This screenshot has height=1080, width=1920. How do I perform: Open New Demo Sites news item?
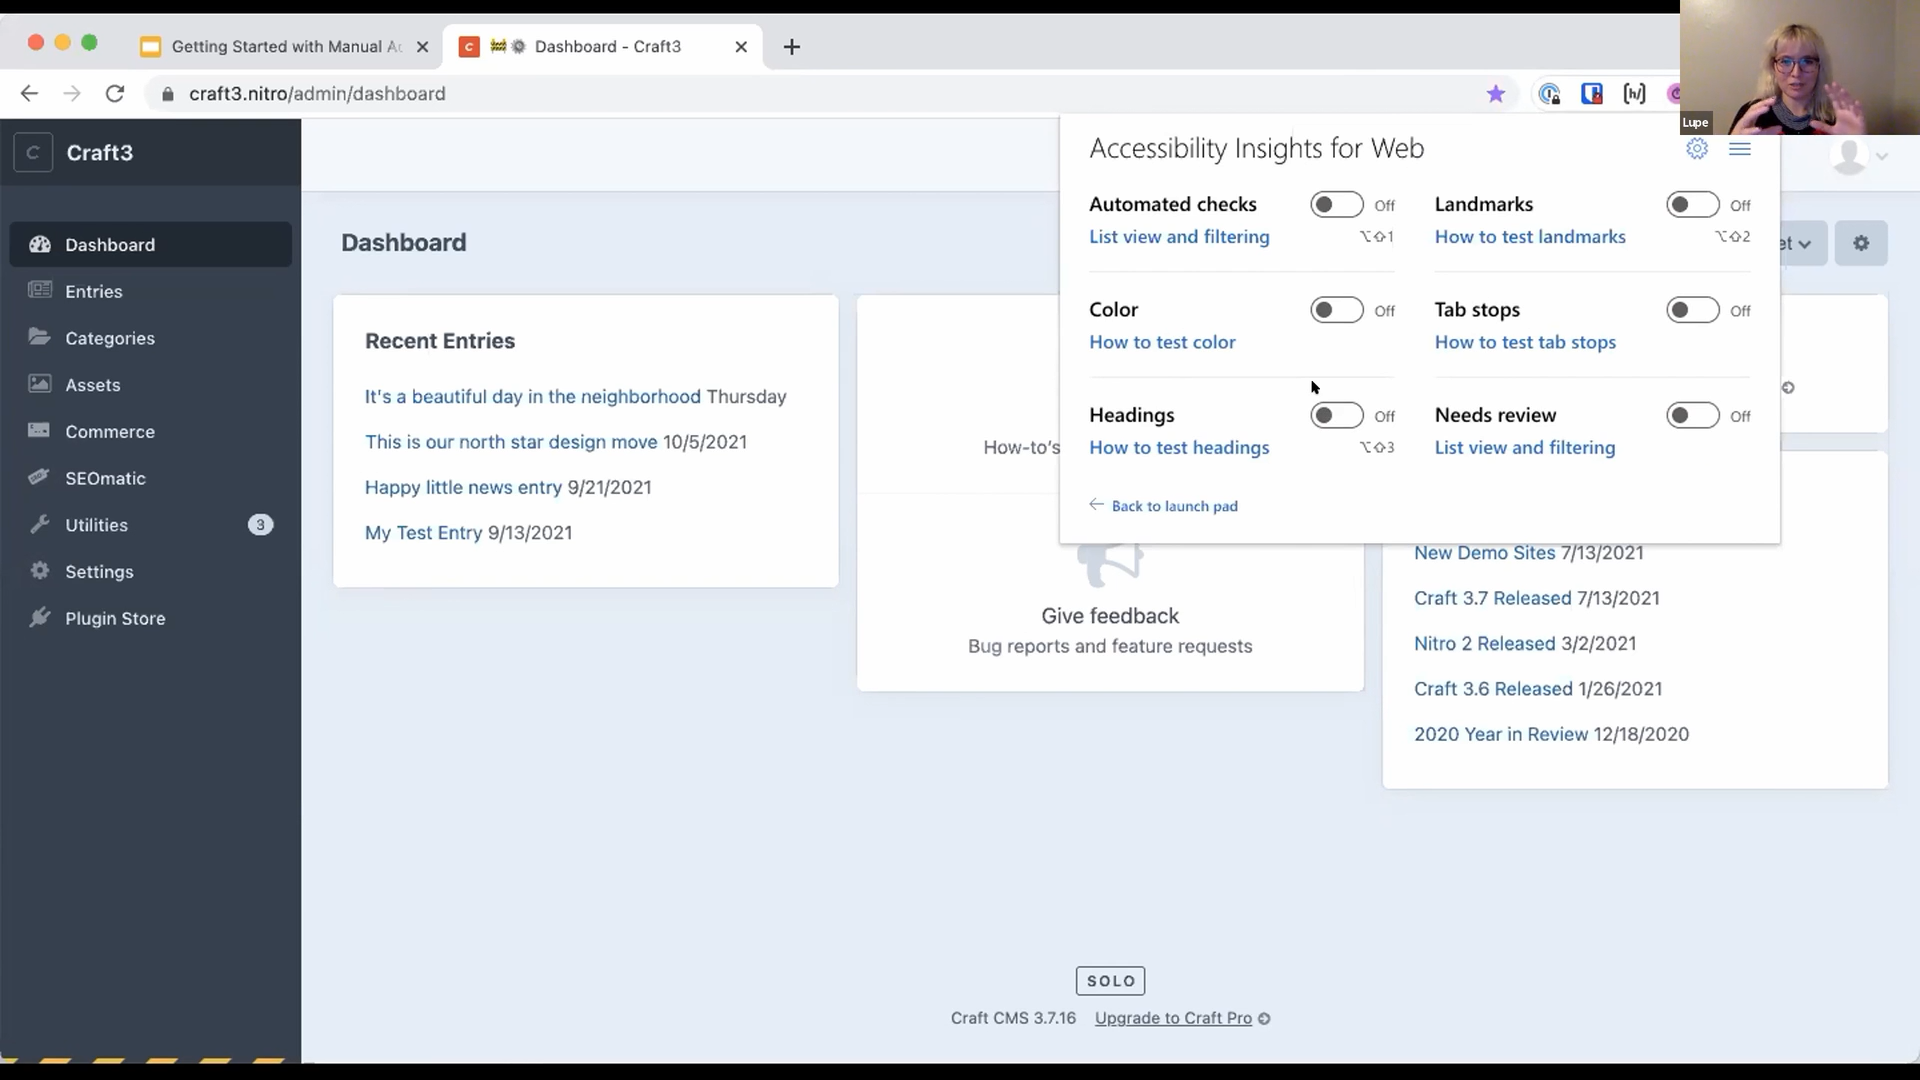tap(1485, 553)
